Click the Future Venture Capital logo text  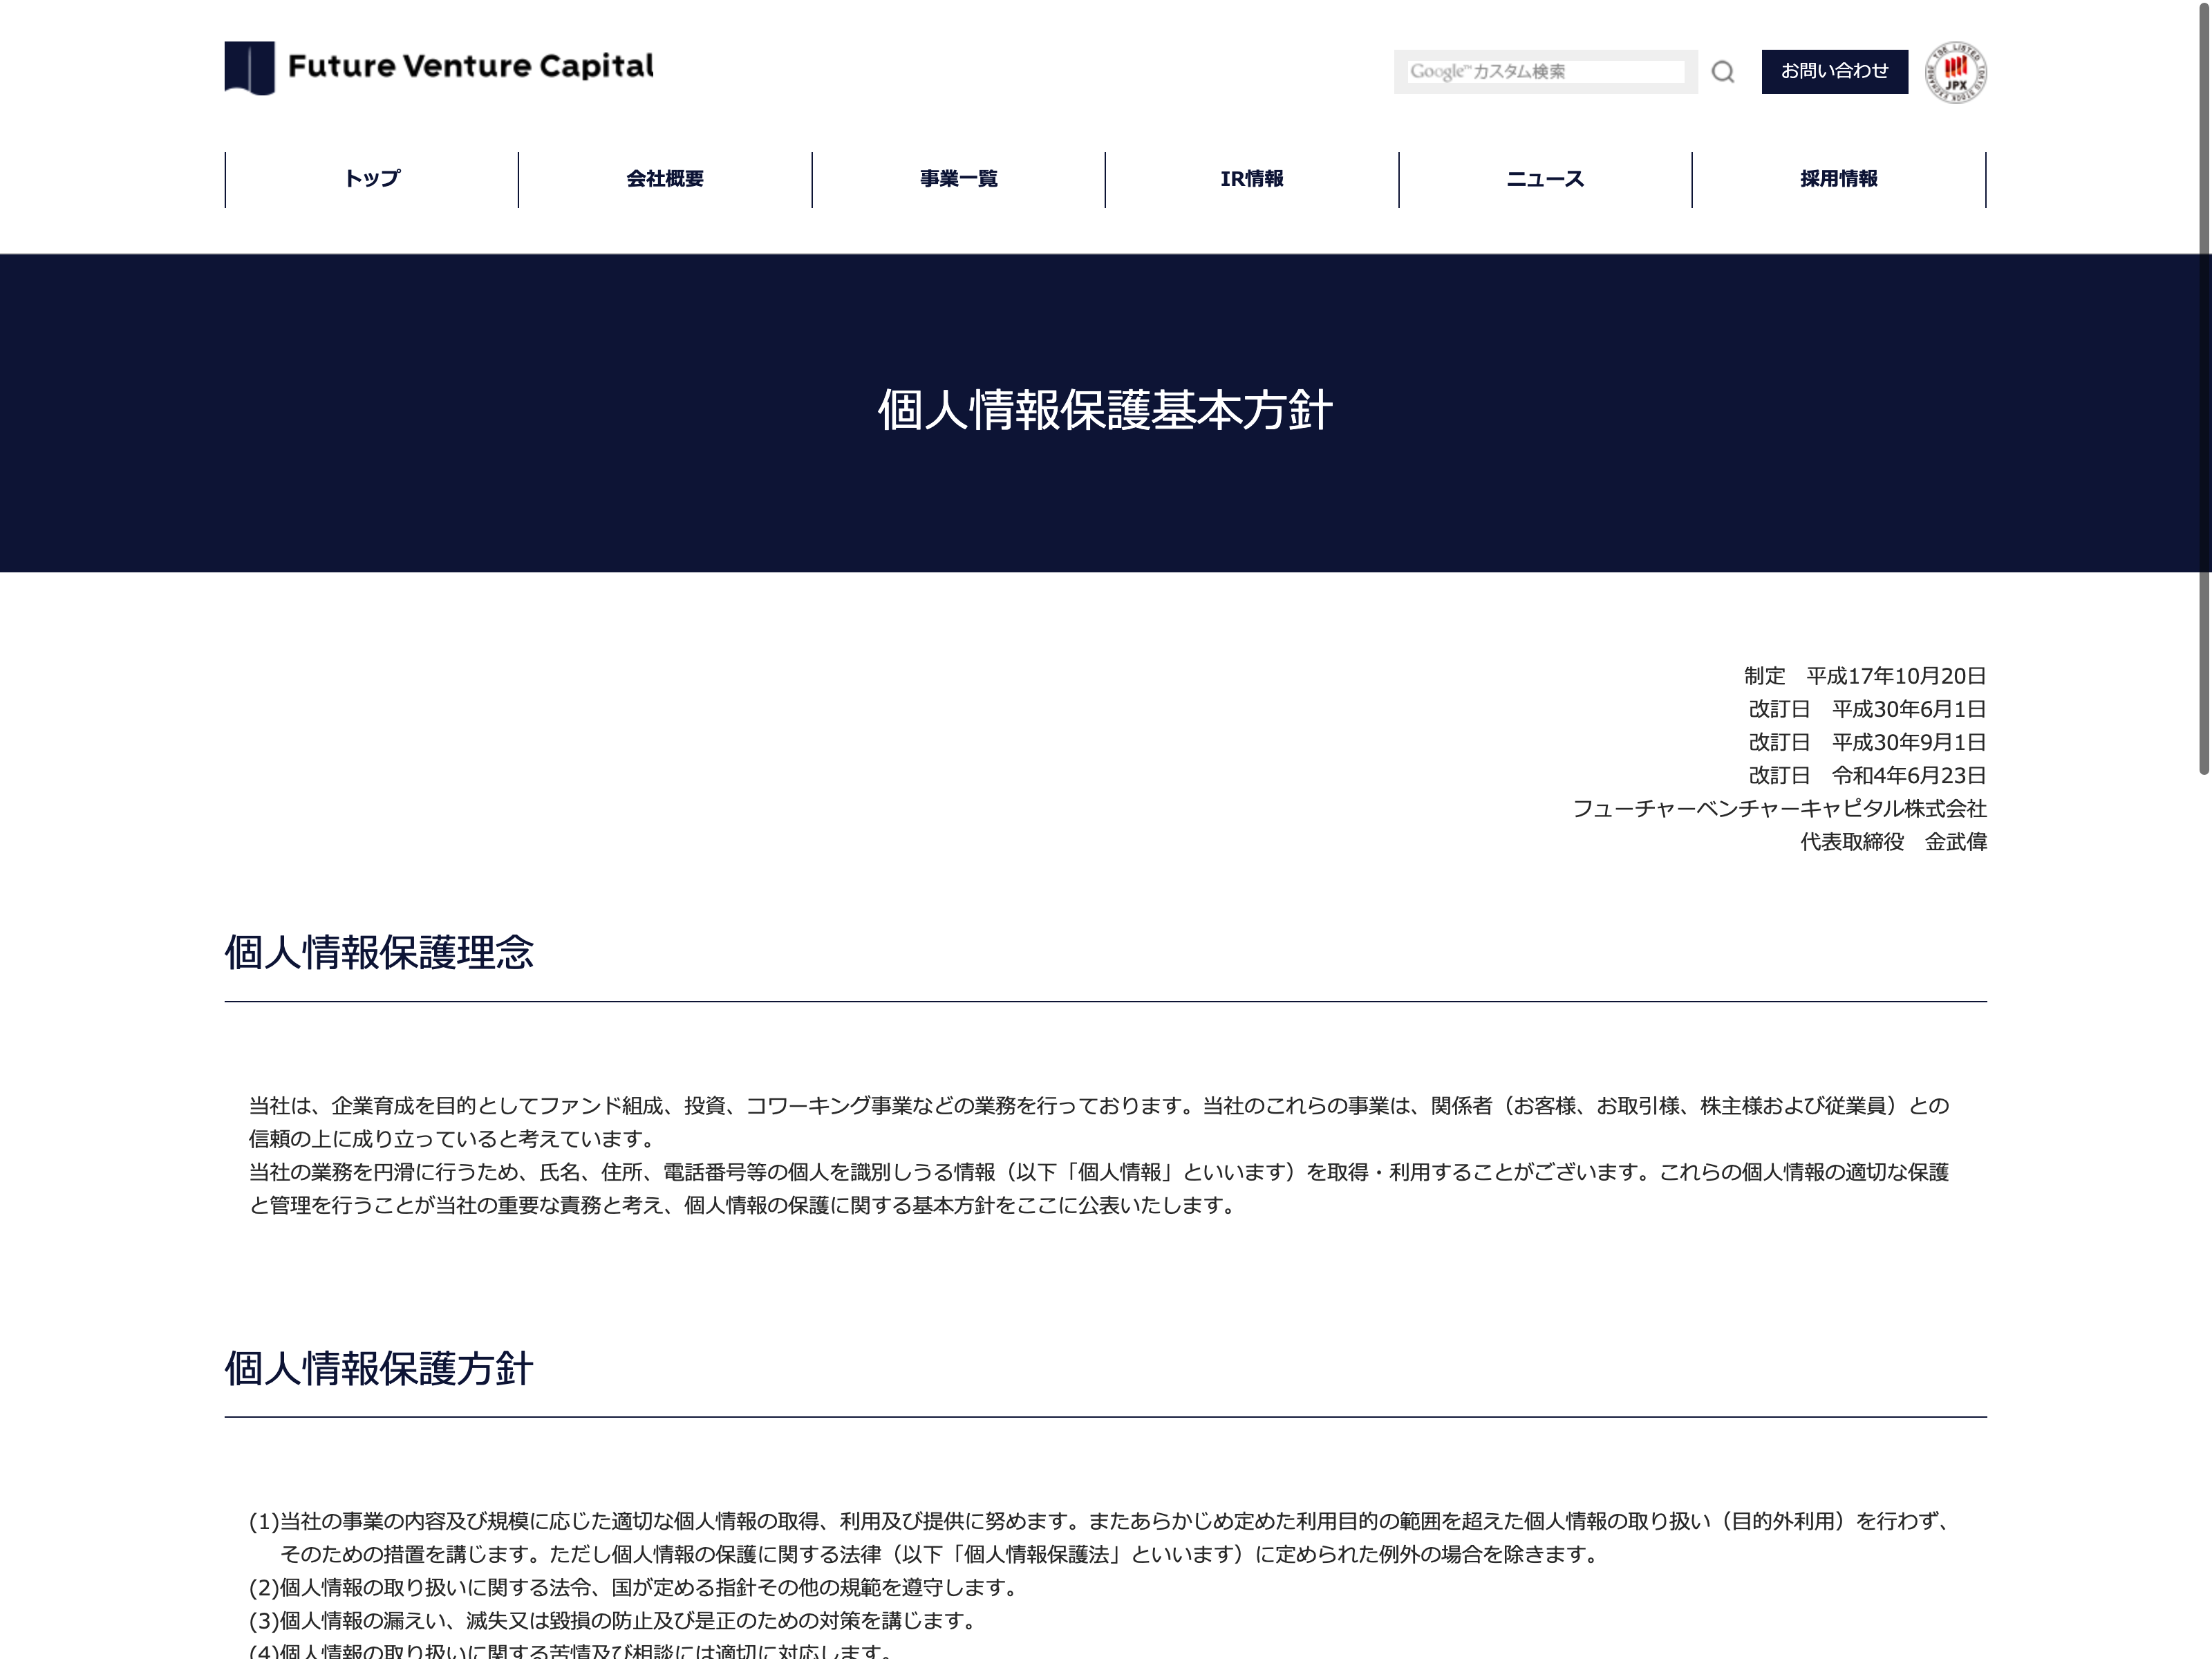470,67
